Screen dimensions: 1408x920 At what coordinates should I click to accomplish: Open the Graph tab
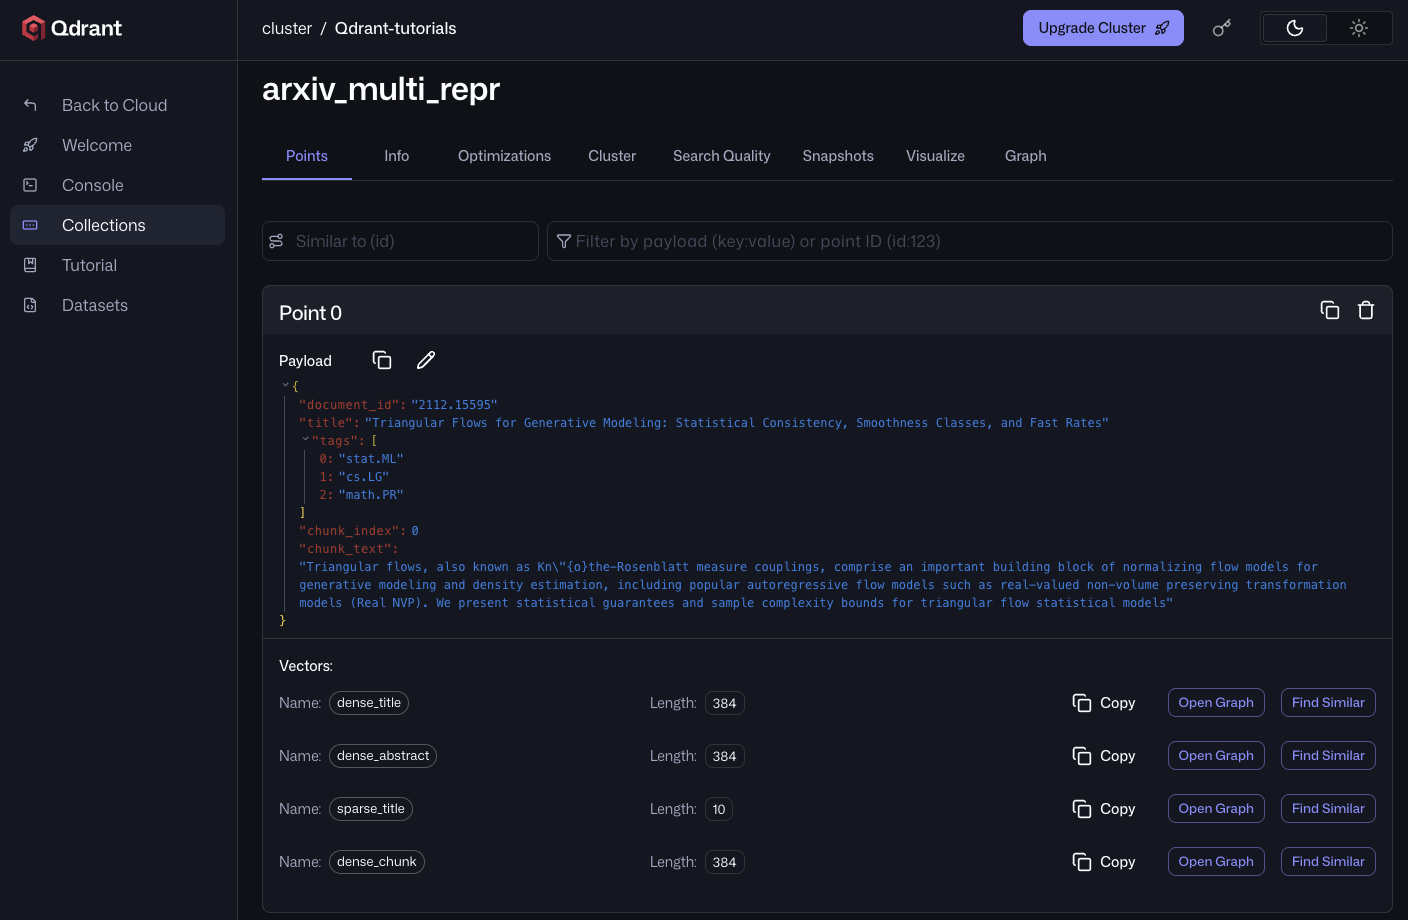[x=1026, y=156]
